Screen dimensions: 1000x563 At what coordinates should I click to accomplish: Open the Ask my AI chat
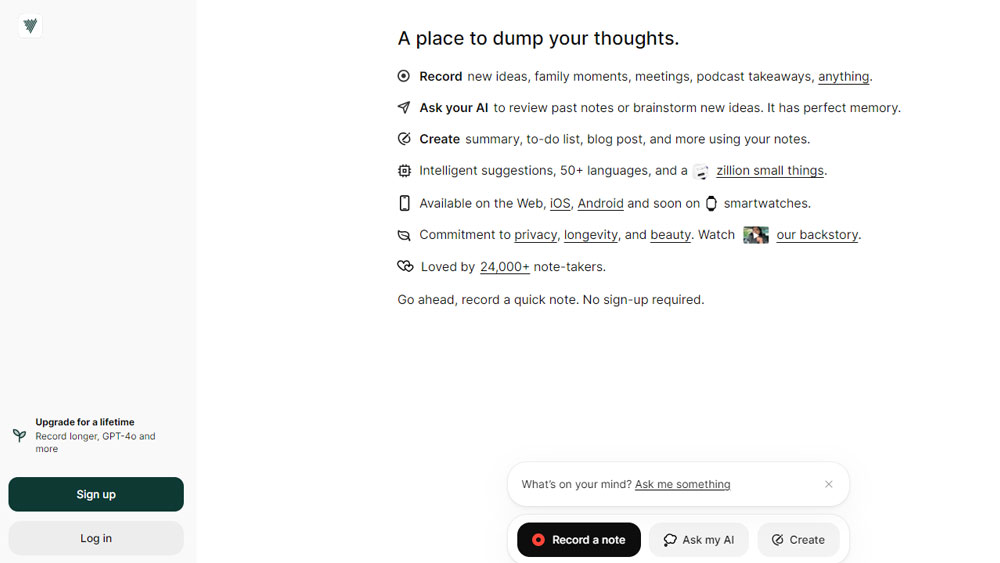pos(699,540)
